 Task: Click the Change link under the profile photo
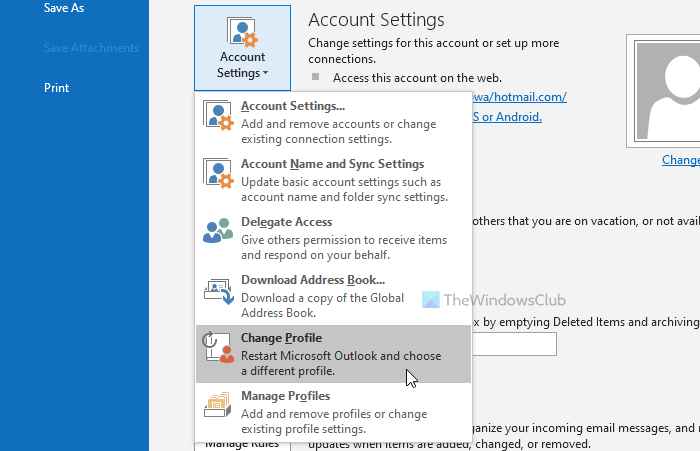point(681,160)
